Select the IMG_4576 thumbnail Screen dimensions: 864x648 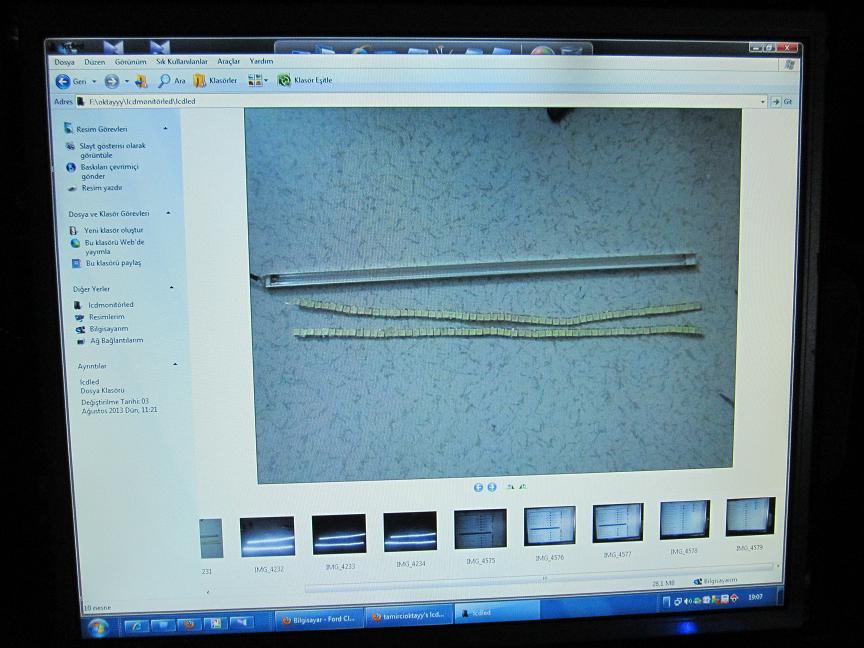coord(549,526)
